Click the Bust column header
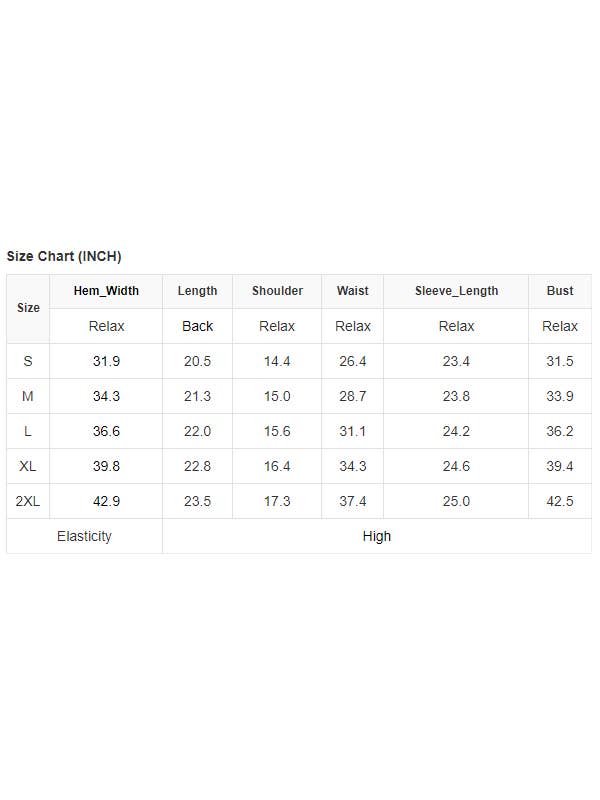Viewport: 600px width, 800px height. tap(560, 291)
